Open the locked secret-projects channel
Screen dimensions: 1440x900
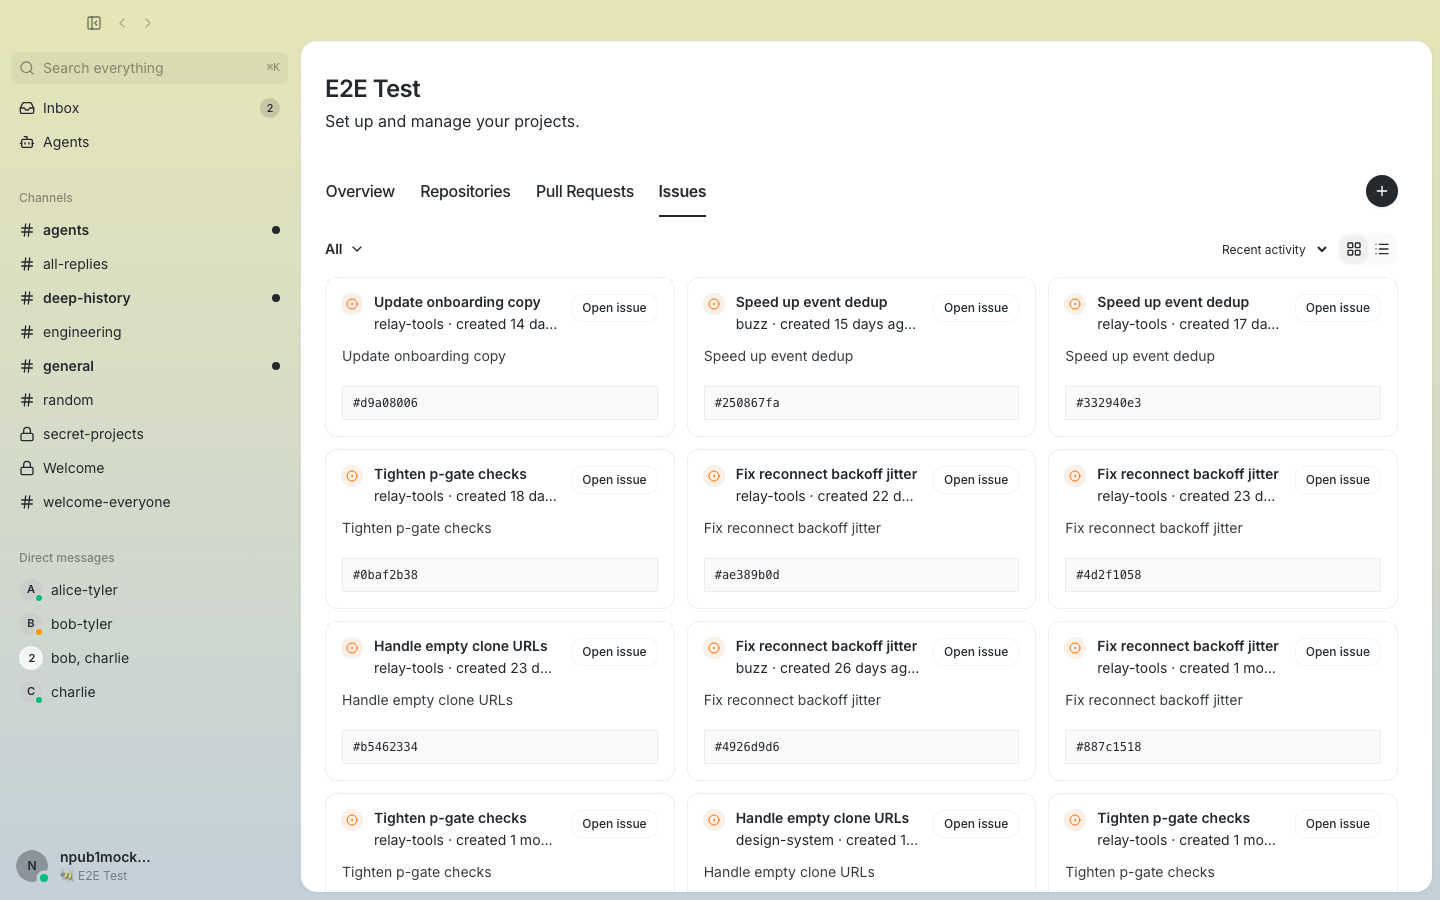[149, 434]
